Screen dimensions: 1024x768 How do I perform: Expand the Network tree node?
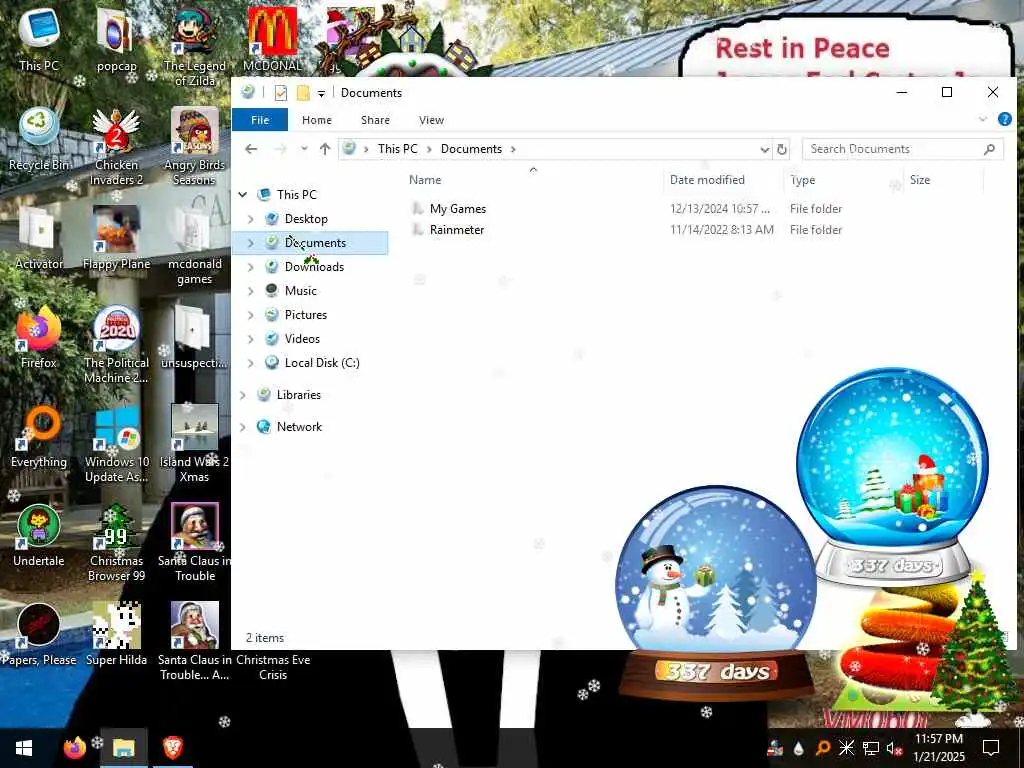point(243,427)
